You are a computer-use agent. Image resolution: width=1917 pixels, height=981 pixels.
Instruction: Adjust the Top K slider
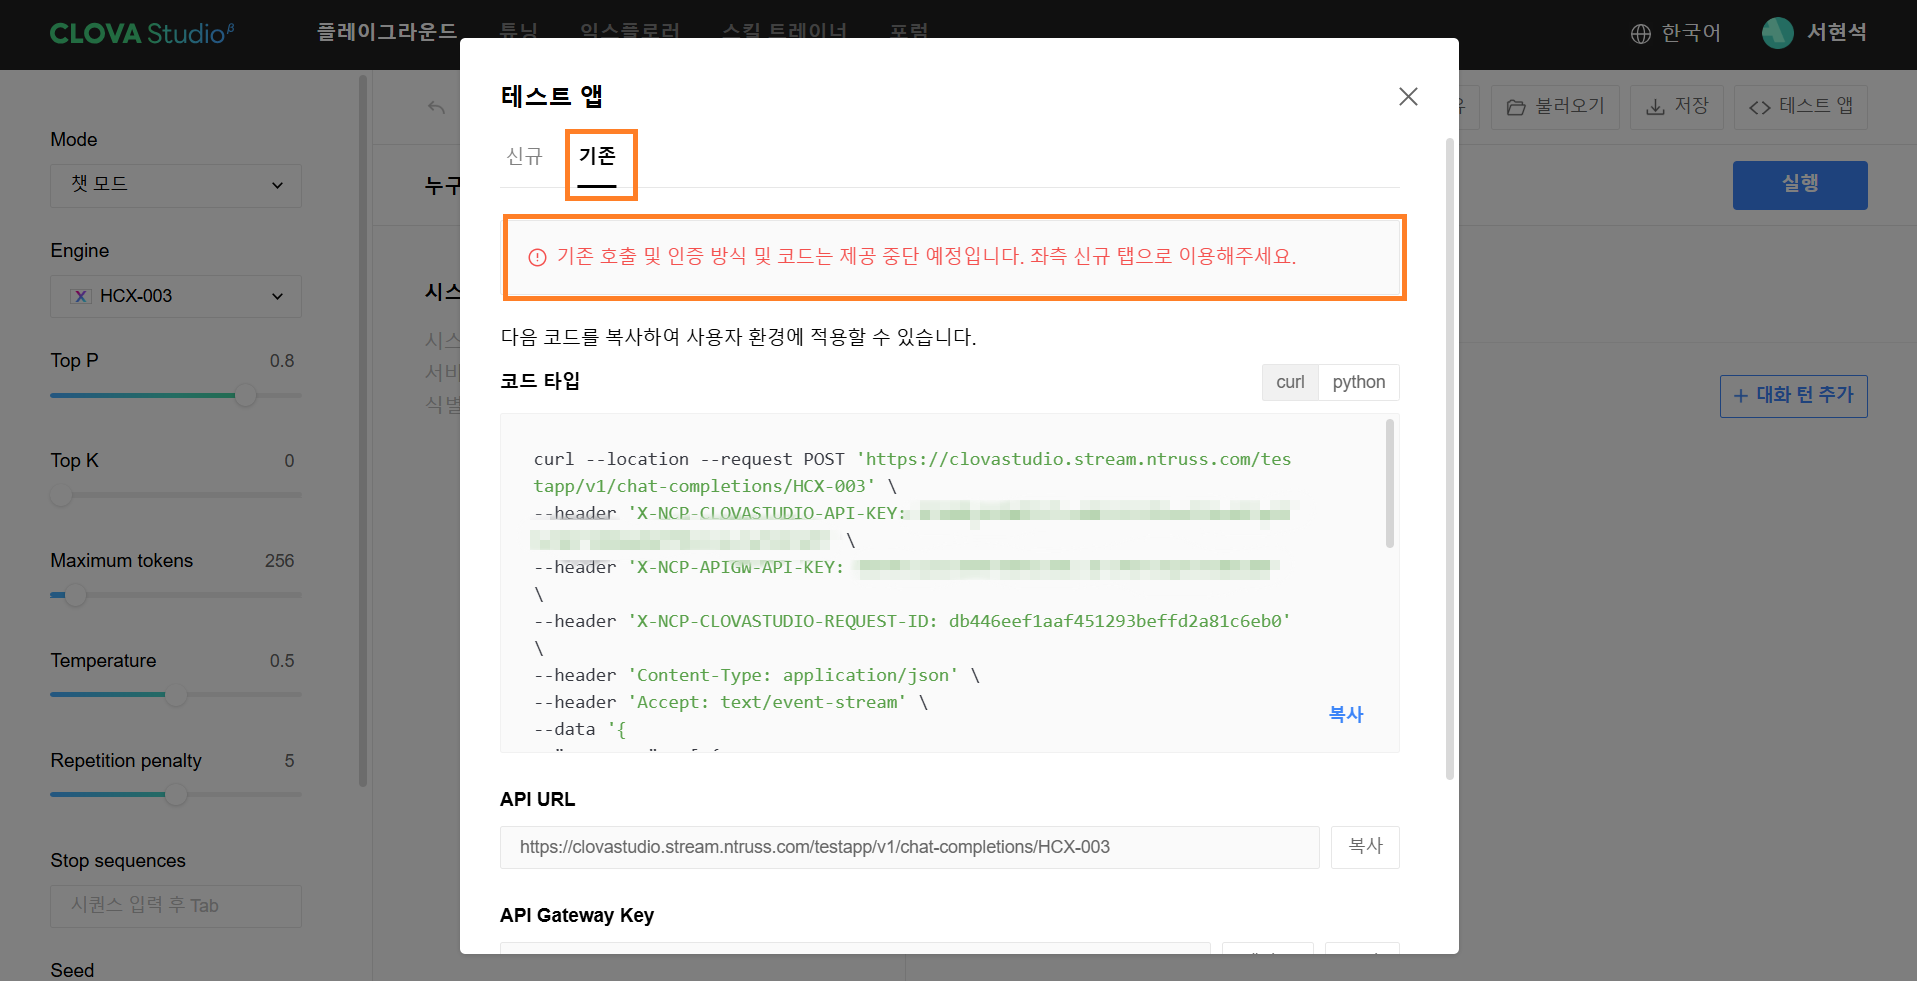pyautogui.click(x=61, y=495)
